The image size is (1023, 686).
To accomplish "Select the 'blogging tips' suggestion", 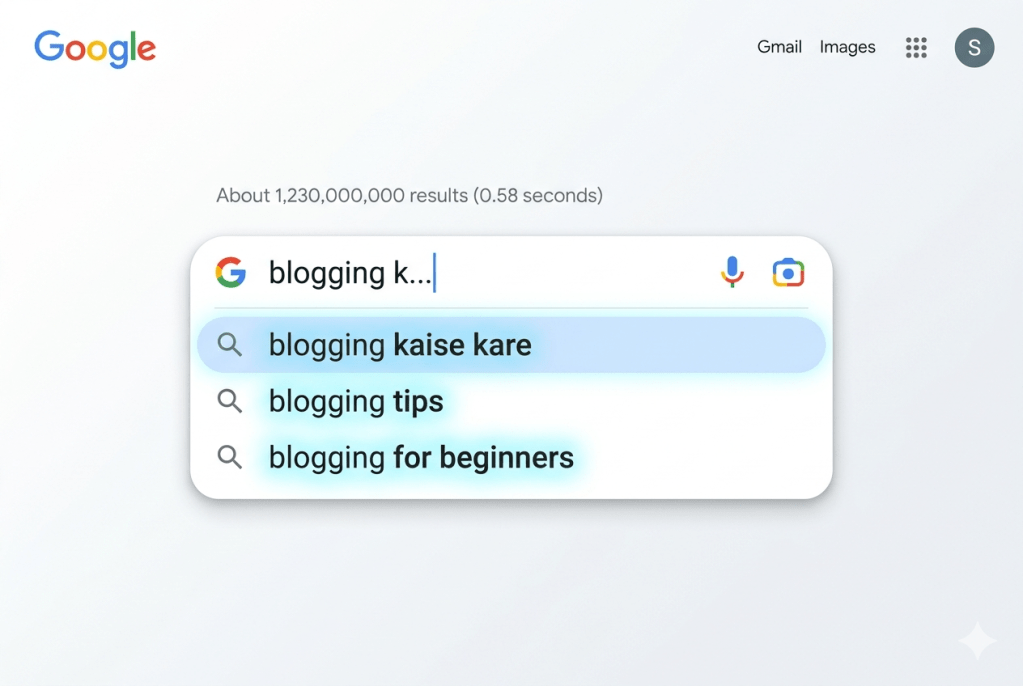I will click(x=355, y=401).
